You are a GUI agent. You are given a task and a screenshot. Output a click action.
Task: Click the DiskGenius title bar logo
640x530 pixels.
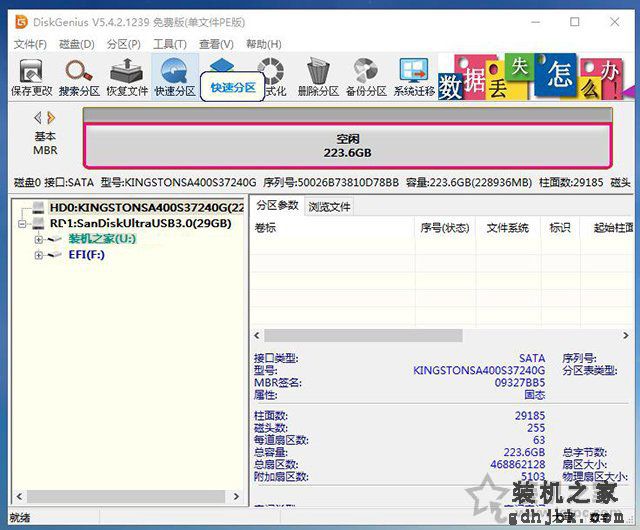click(21, 22)
